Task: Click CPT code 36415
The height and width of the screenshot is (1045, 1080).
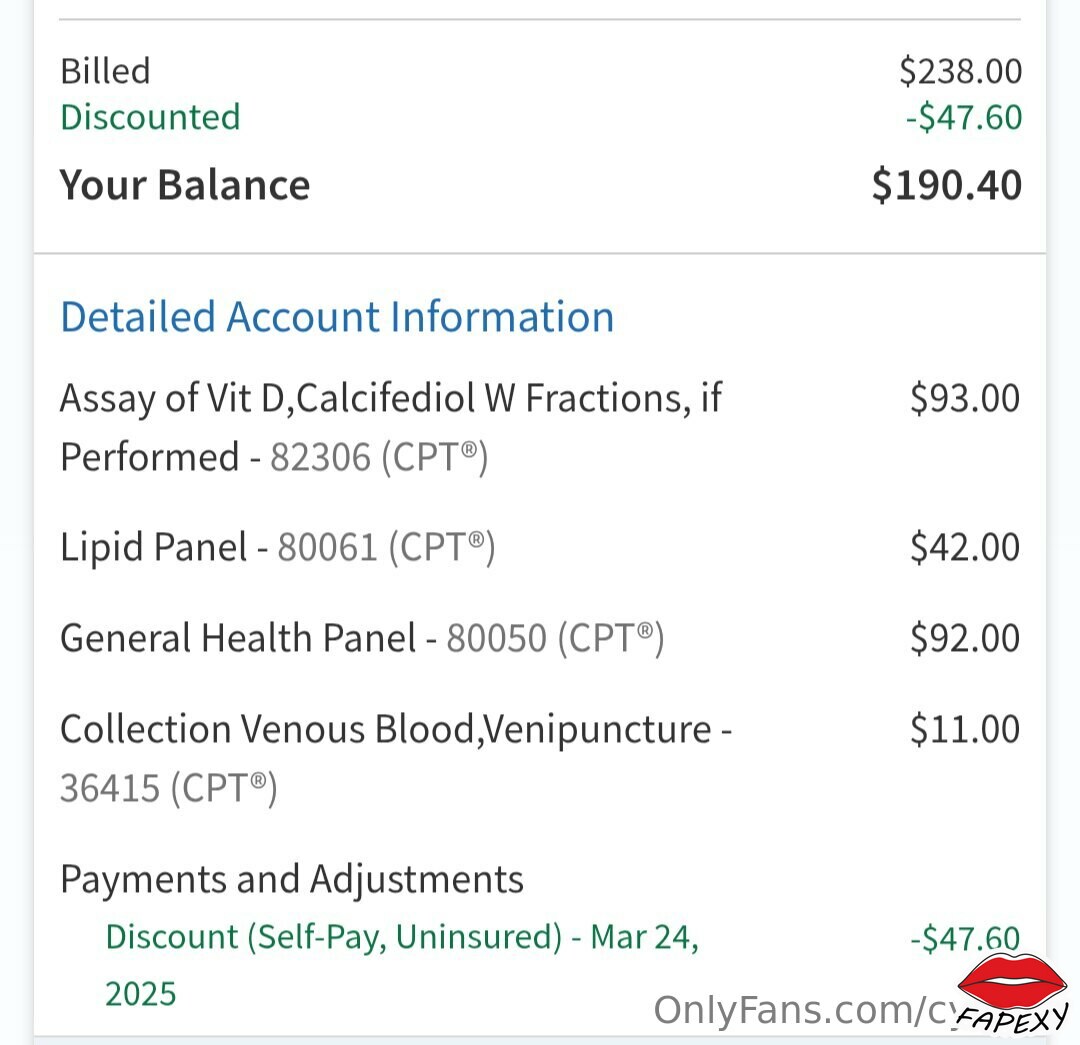Action: [110, 789]
